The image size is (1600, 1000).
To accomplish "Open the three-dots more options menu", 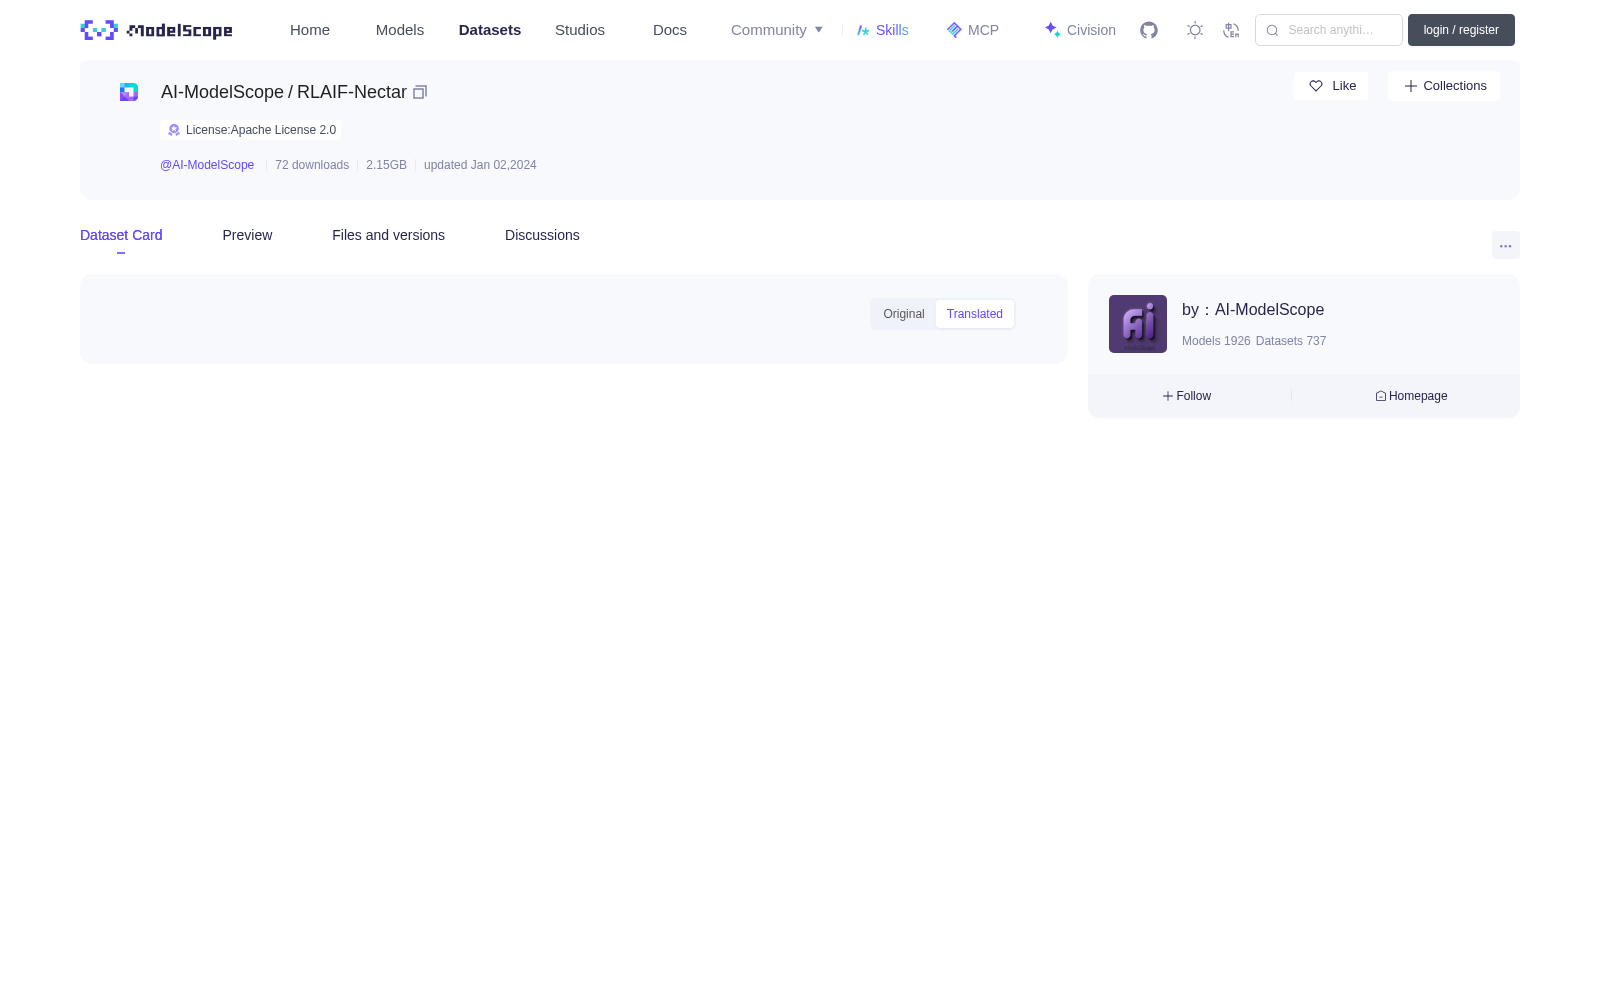I will pos(1506,245).
